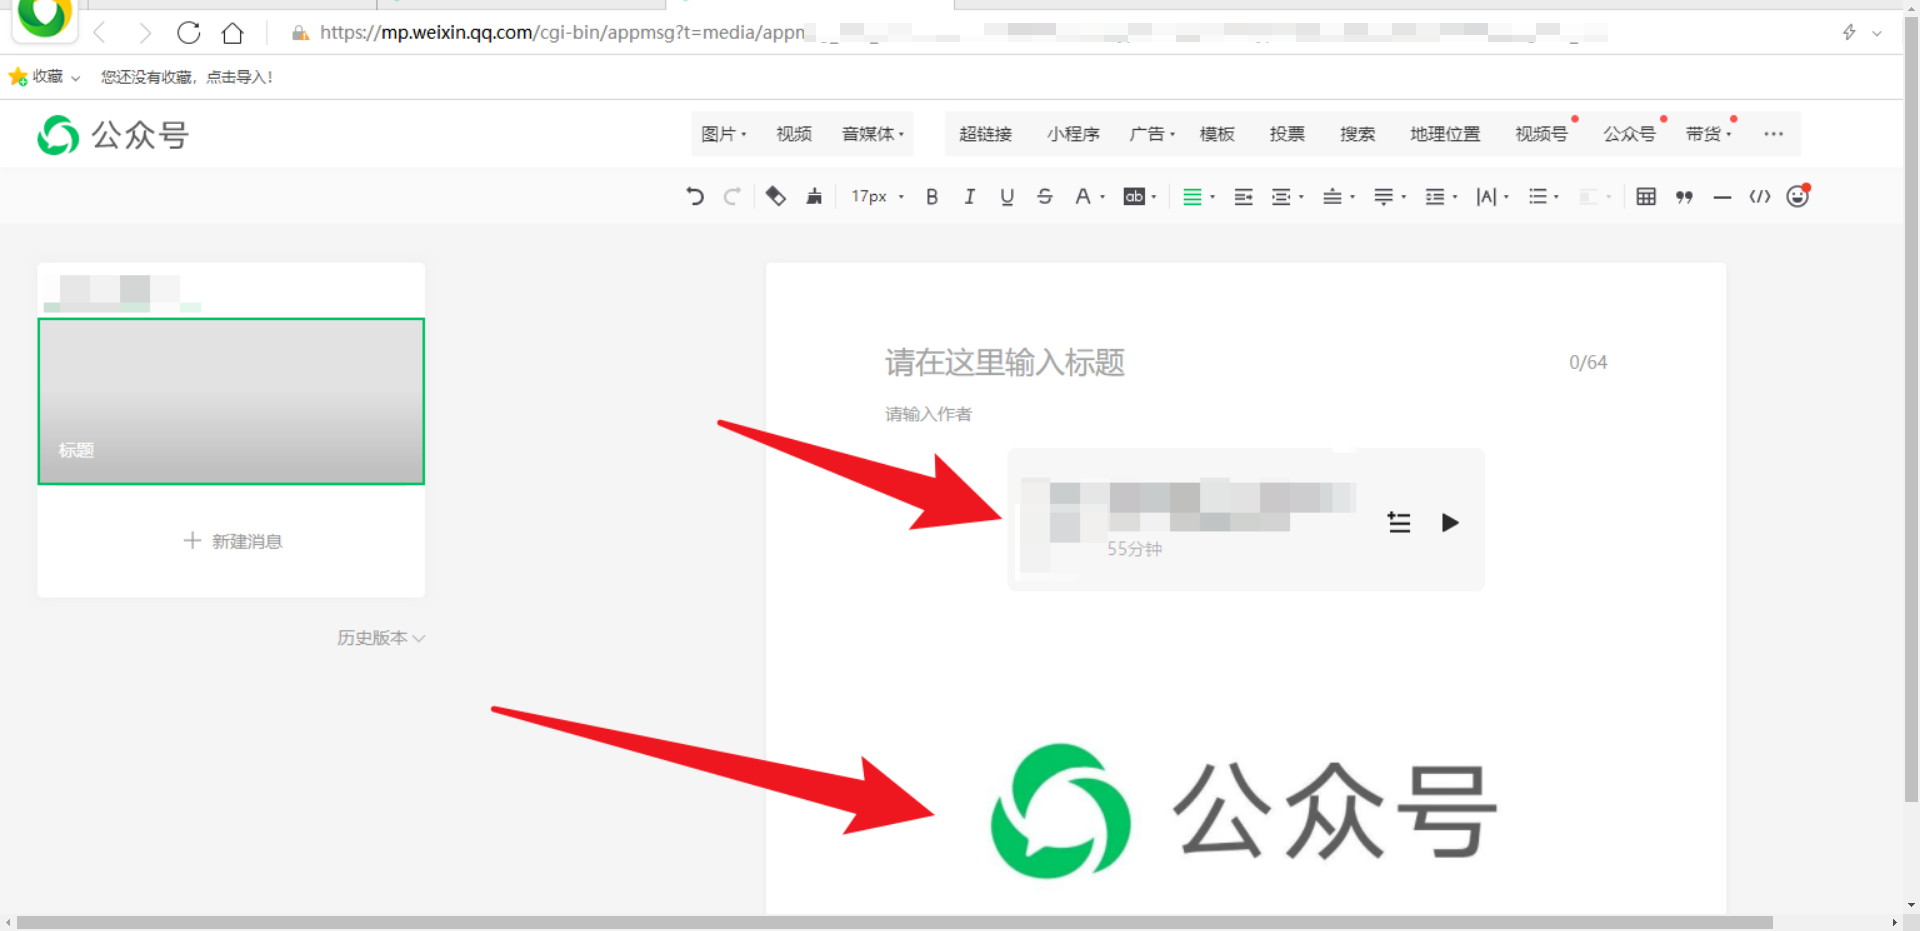Click the import favorites link

[186, 77]
